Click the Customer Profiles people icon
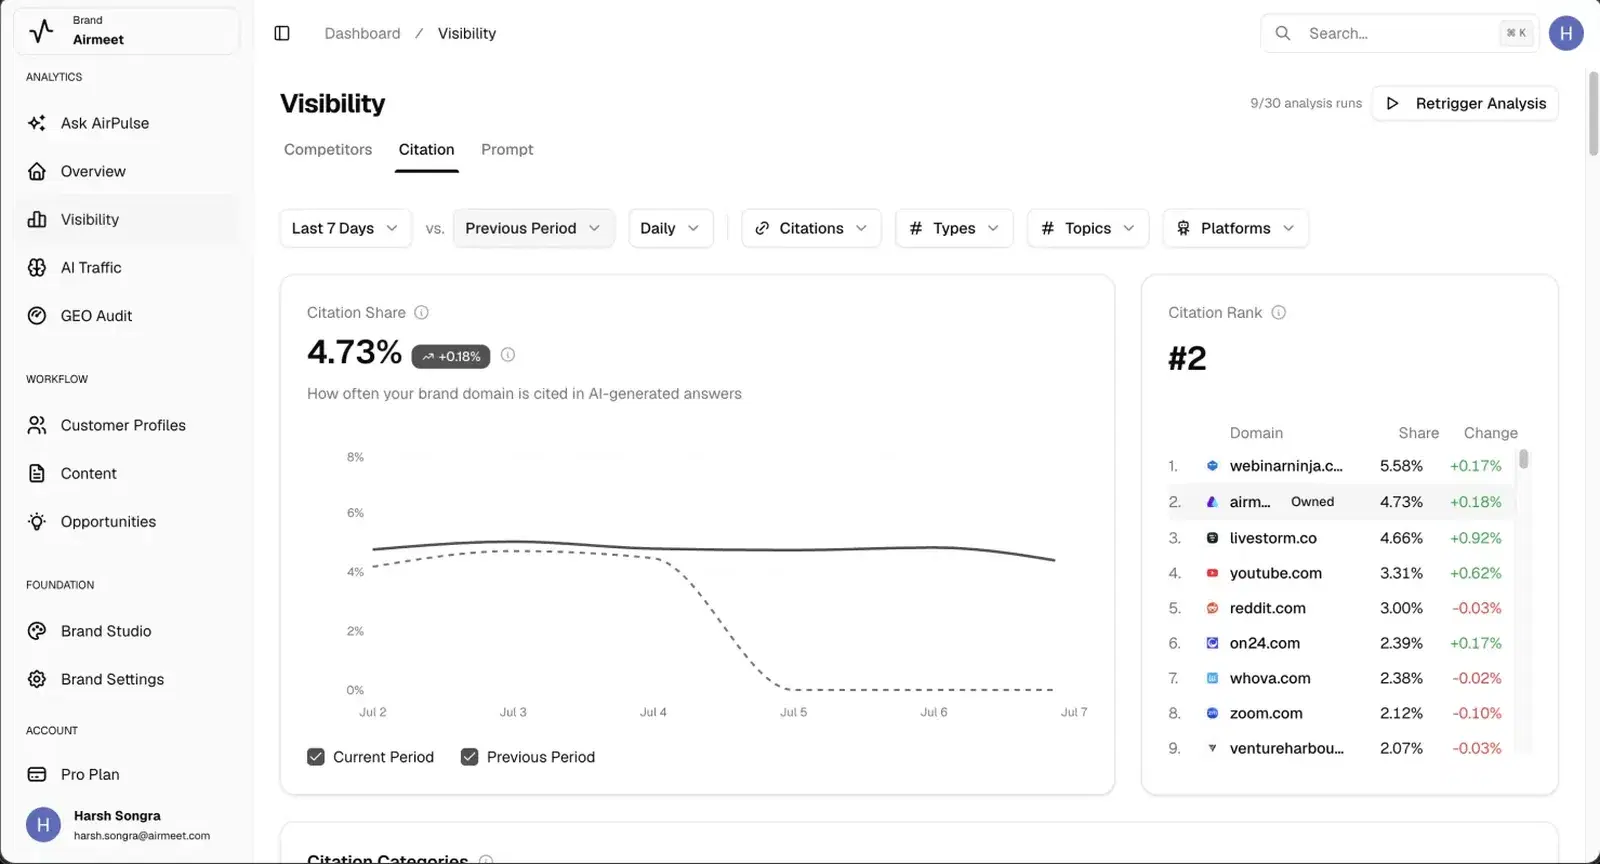The width and height of the screenshot is (1600, 864). coord(37,425)
